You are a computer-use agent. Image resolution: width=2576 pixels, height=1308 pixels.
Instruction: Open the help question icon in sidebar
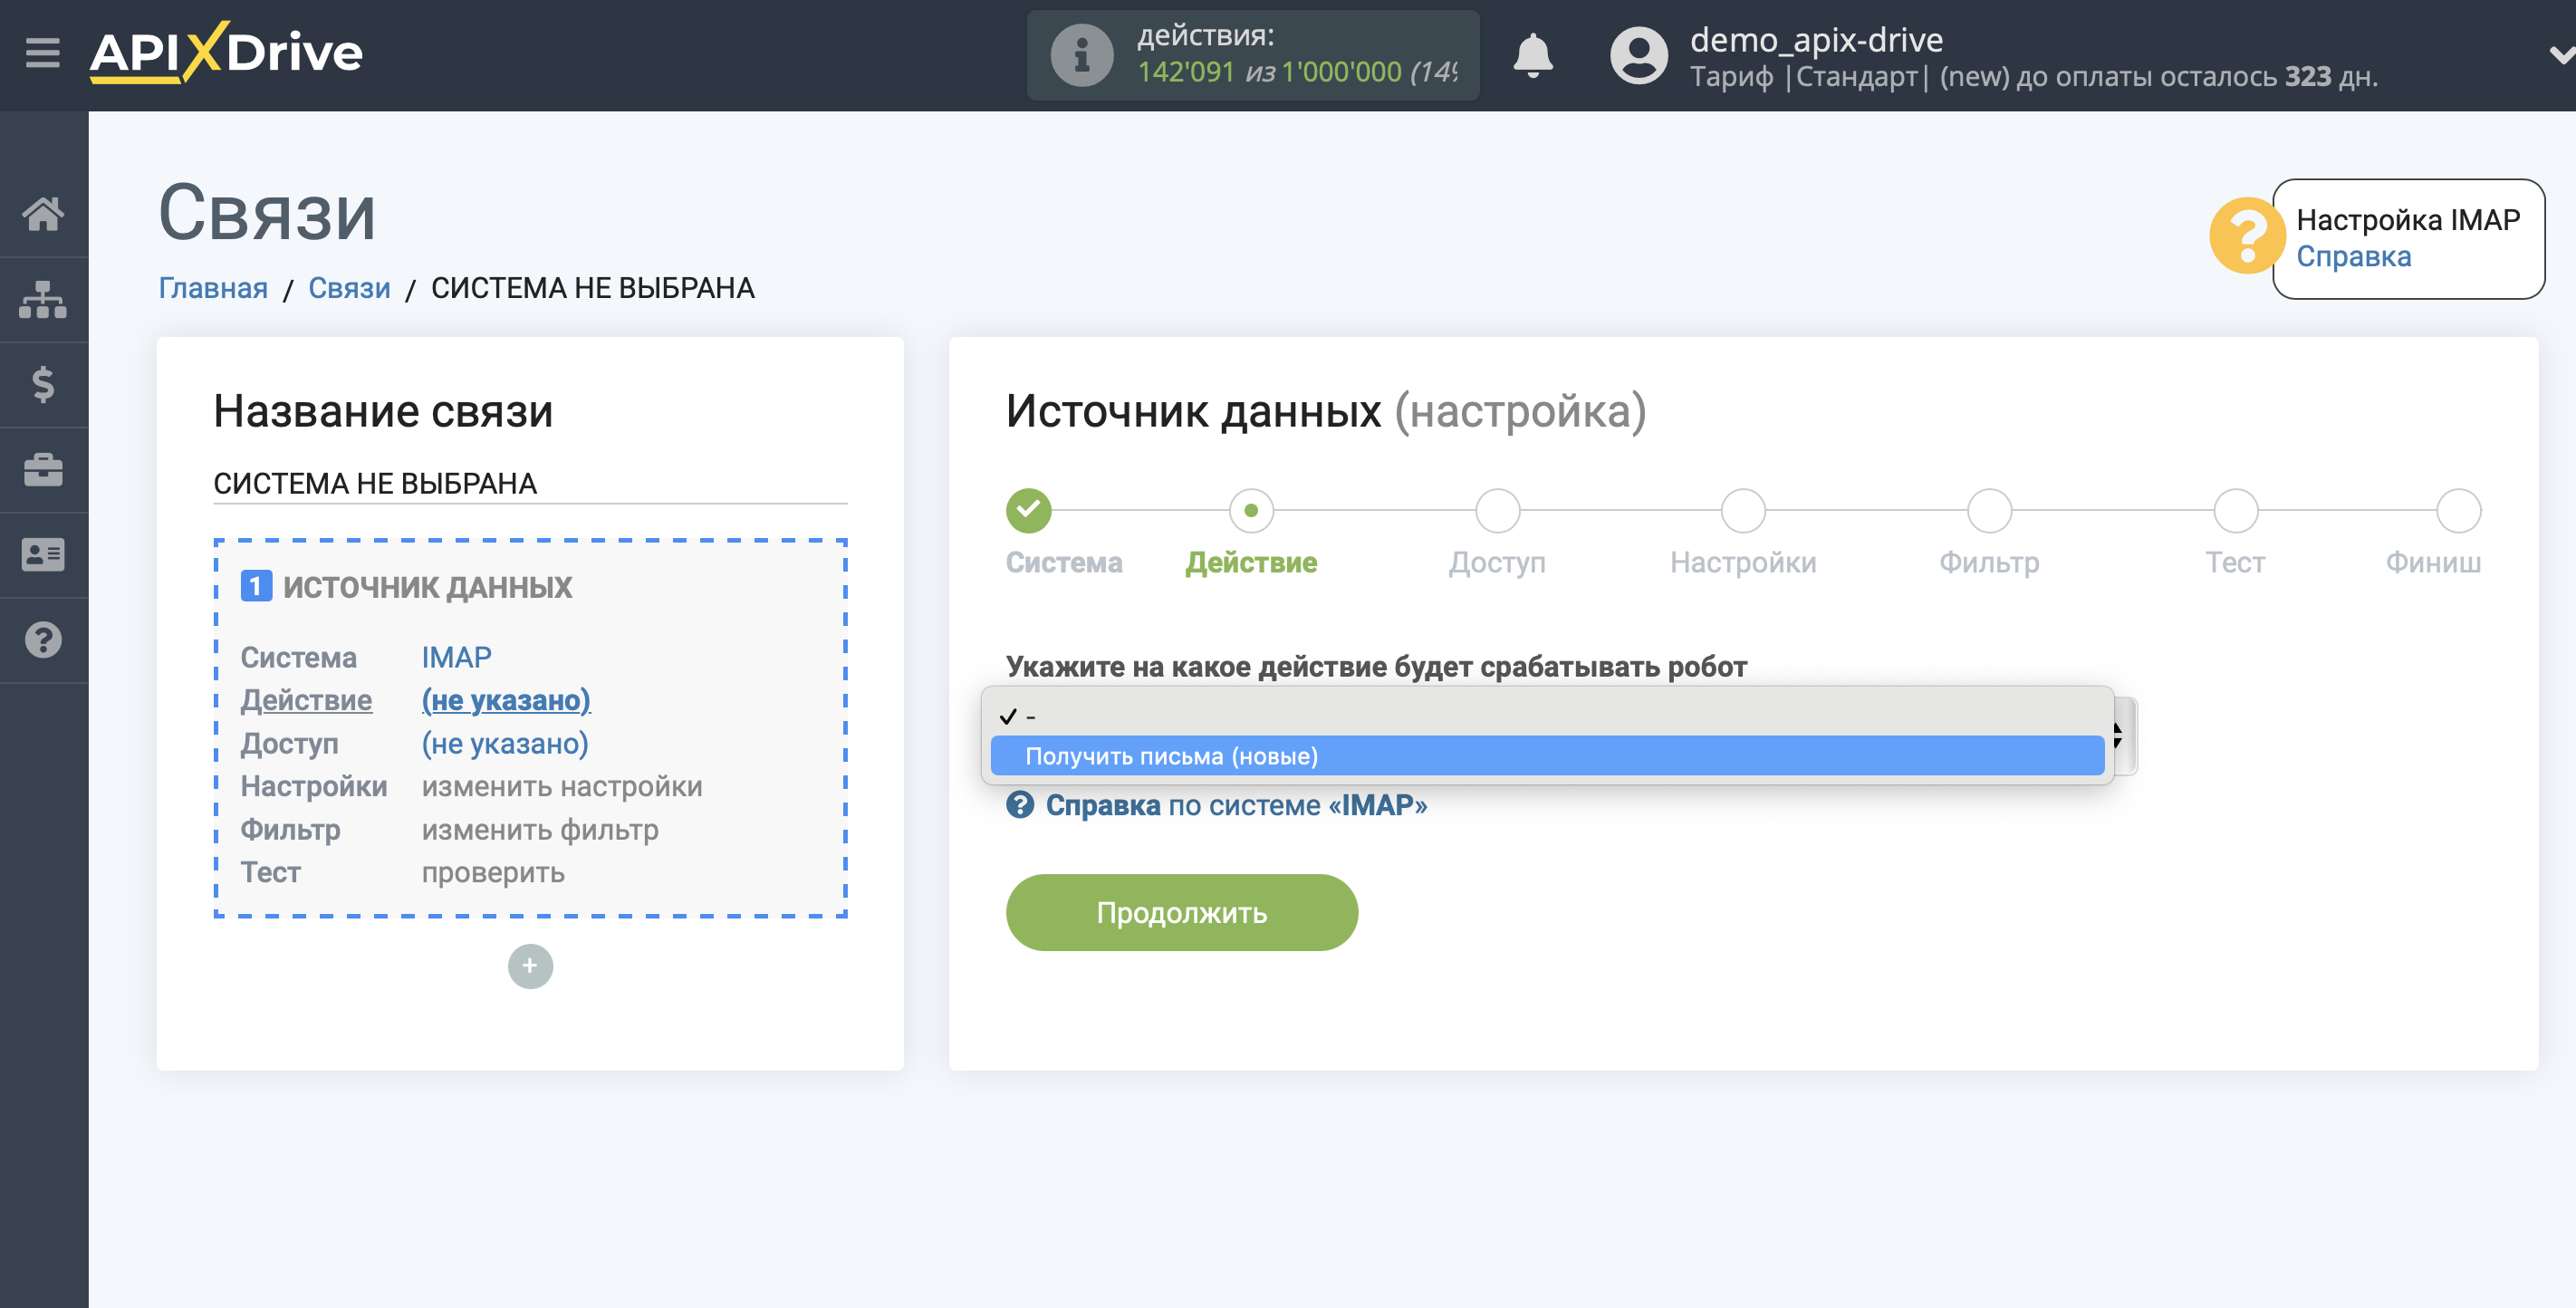click(43, 640)
